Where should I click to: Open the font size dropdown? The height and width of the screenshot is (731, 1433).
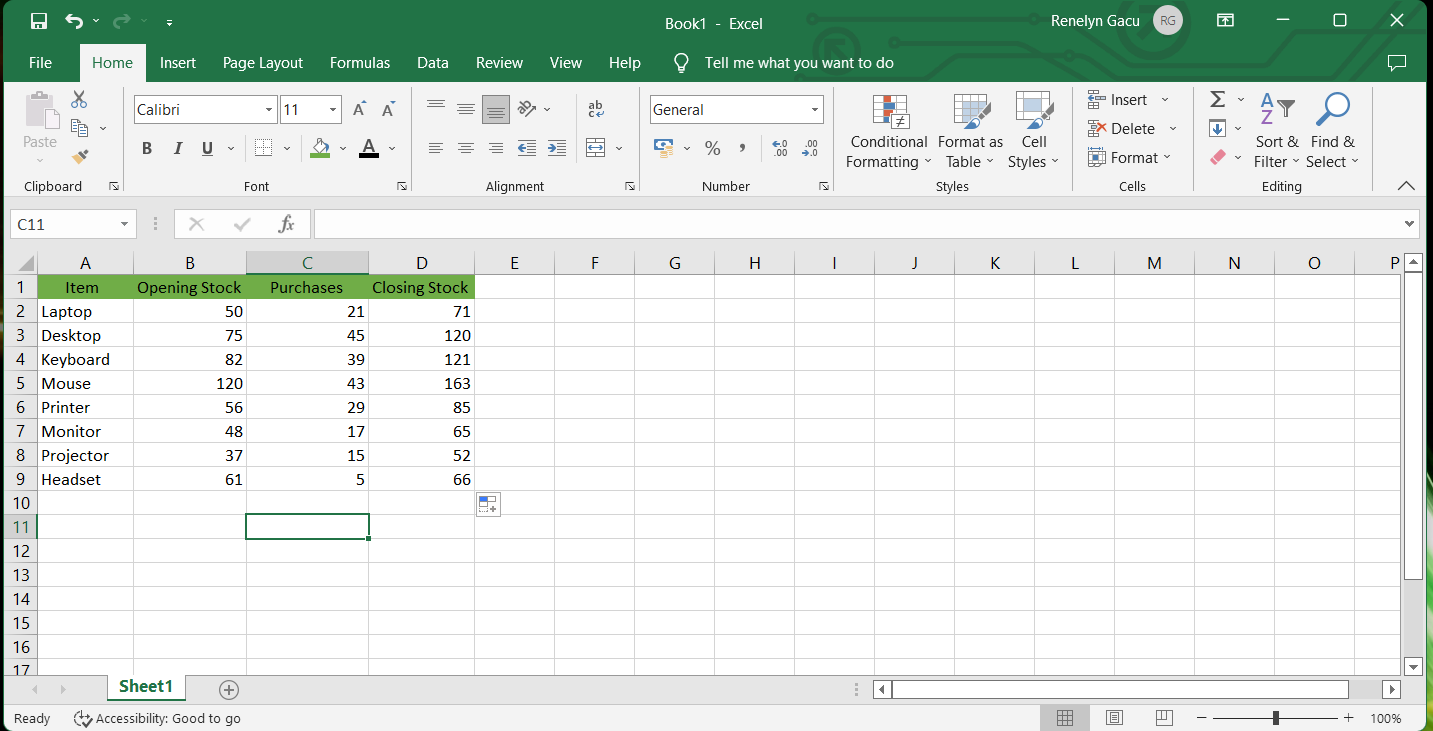pos(334,110)
